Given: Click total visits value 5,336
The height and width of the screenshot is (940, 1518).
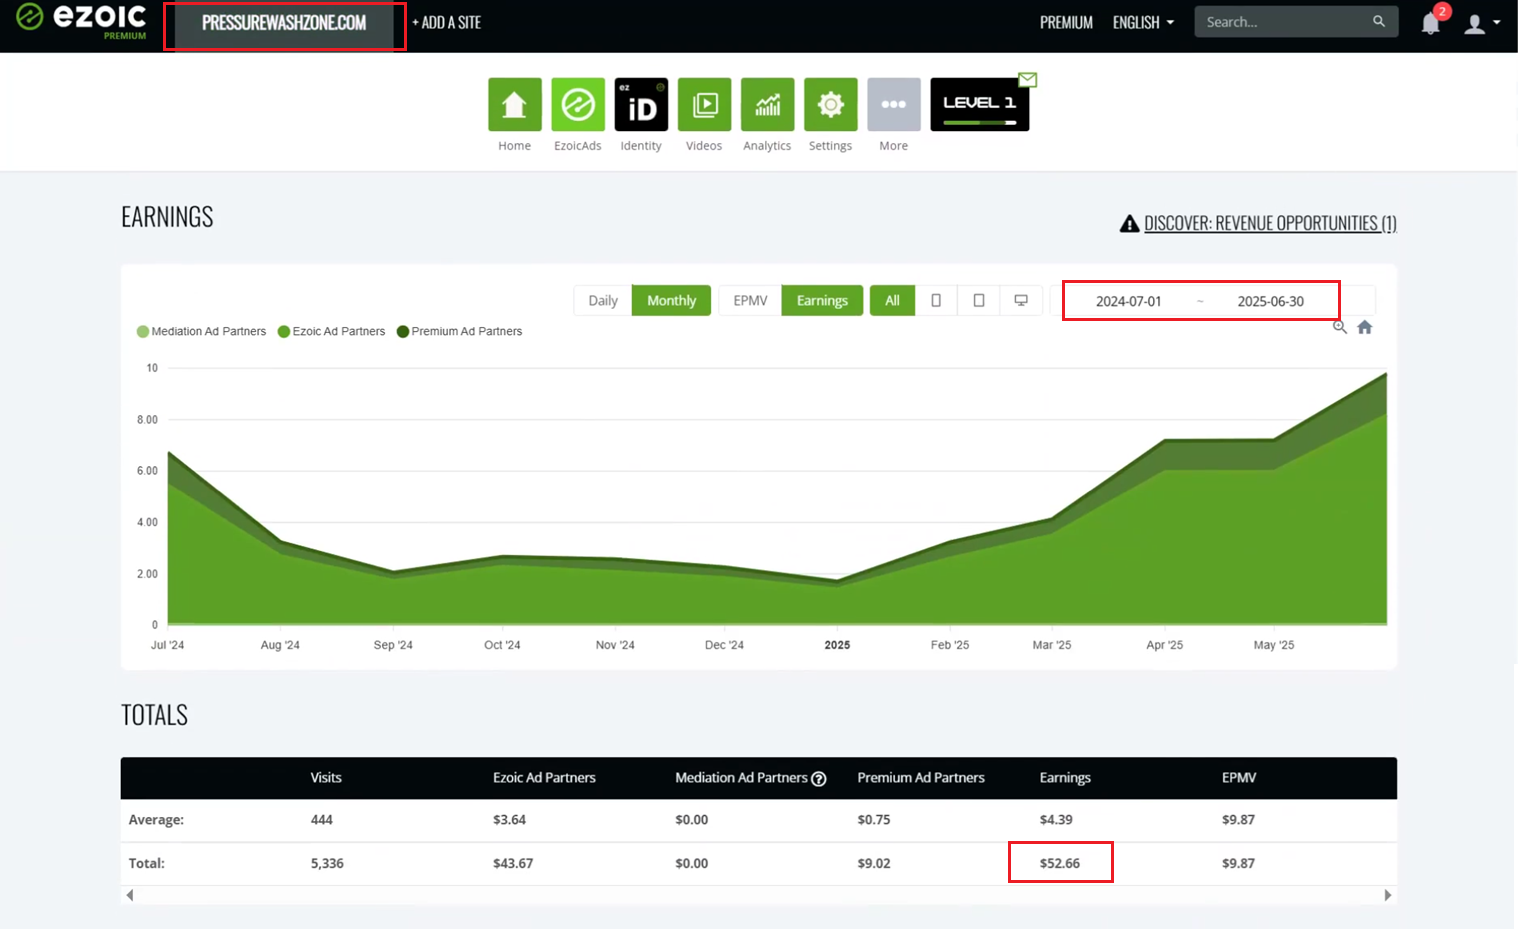Looking at the screenshot, I should click(x=327, y=863).
